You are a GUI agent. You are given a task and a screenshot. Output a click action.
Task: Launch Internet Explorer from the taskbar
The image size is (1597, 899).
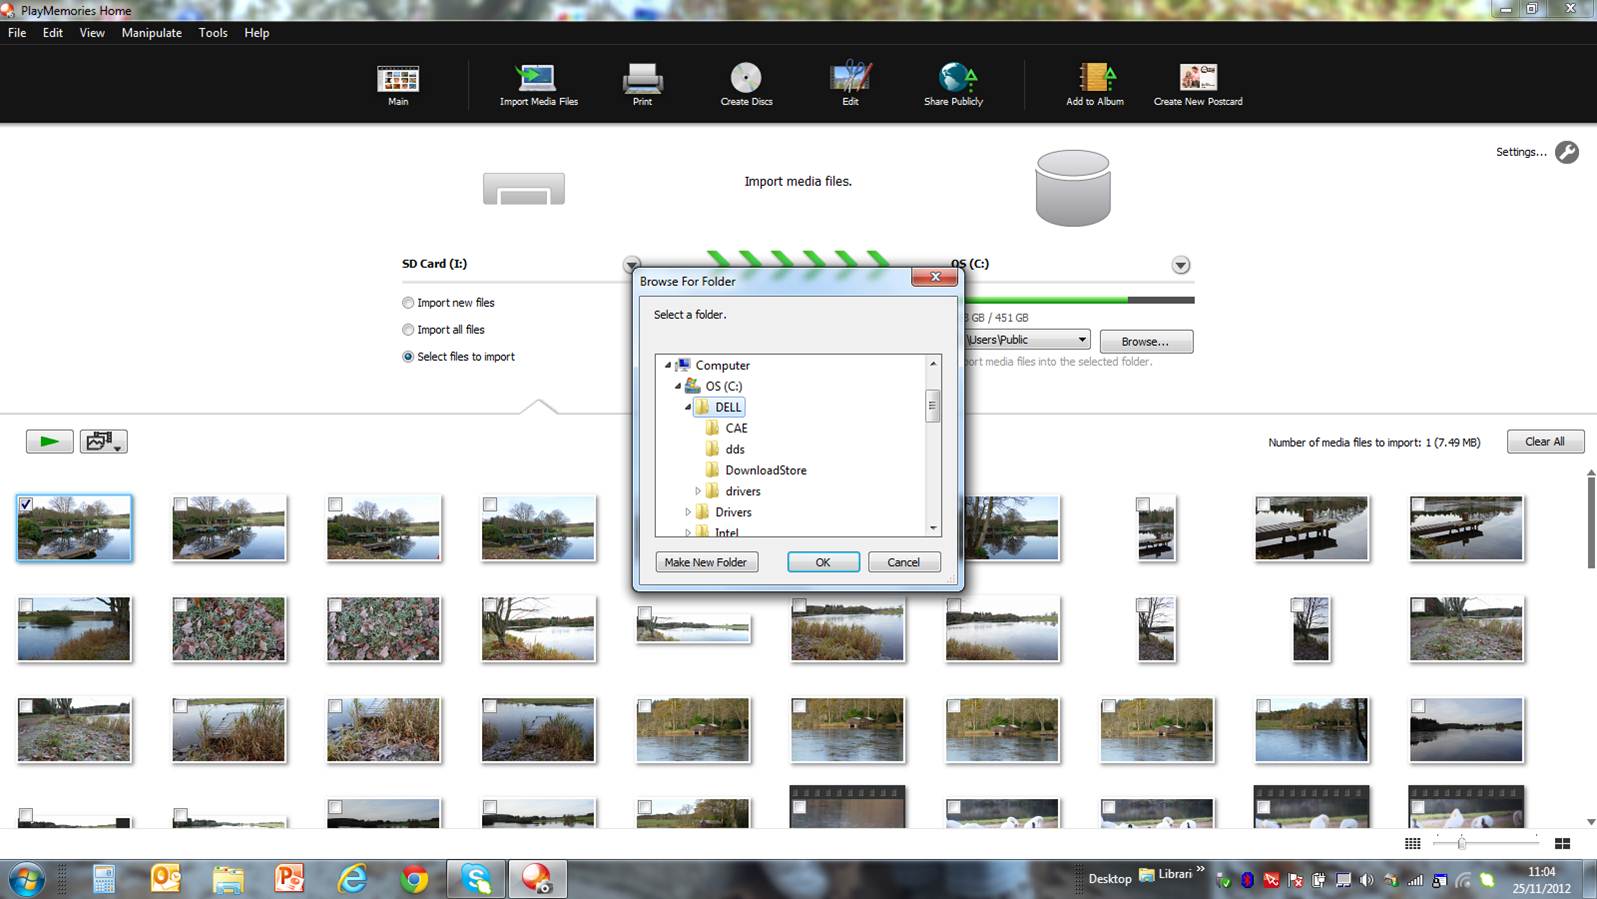point(352,879)
